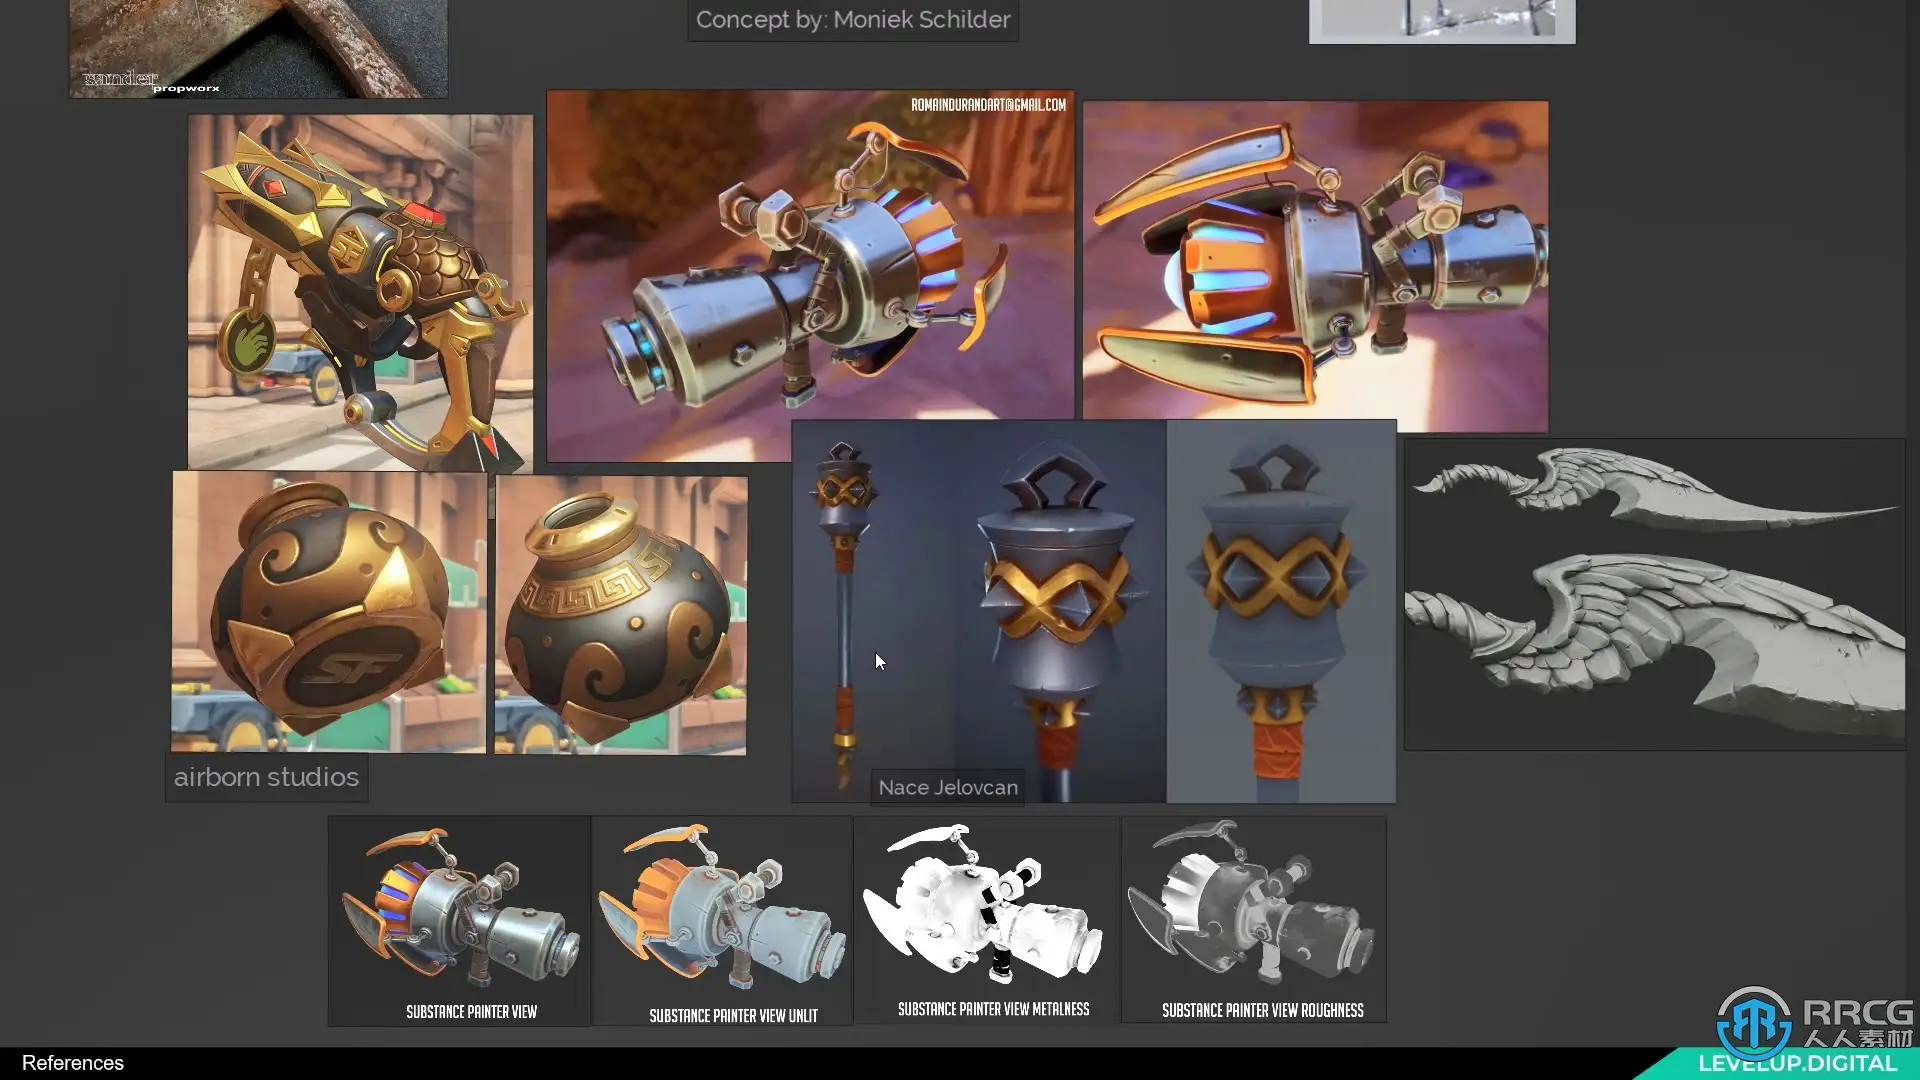Select the SF logo round pot image
Image resolution: width=1920 pixels, height=1080 pixels.
[x=328, y=611]
